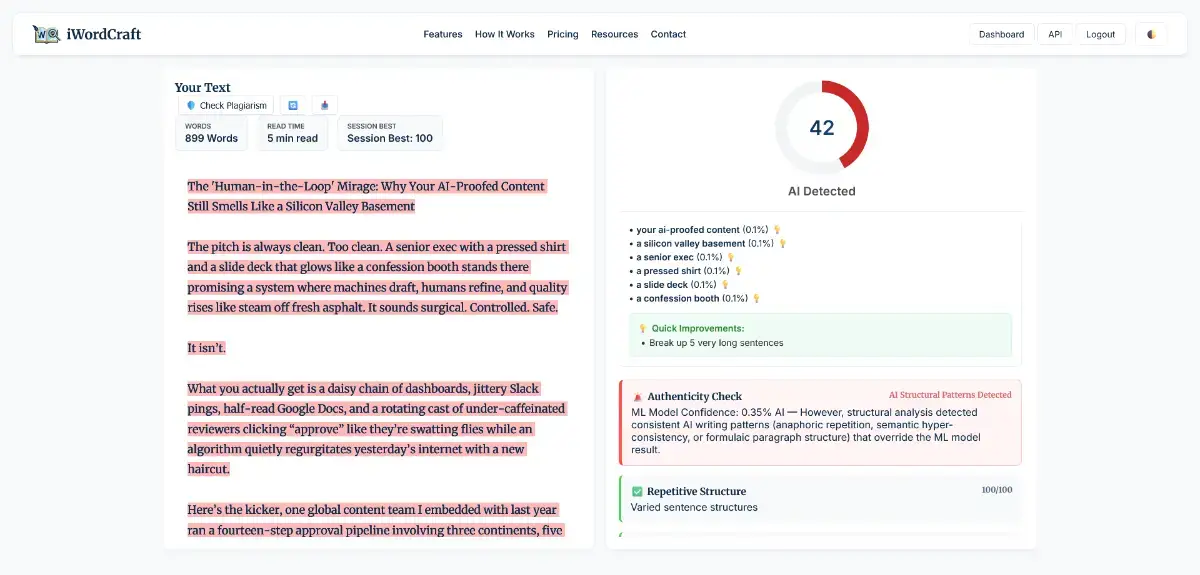Image resolution: width=1200 pixels, height=575 pixels.
Task: Click 'Break up 5 very long sentences' tip
Action: (x=716, y=343)
